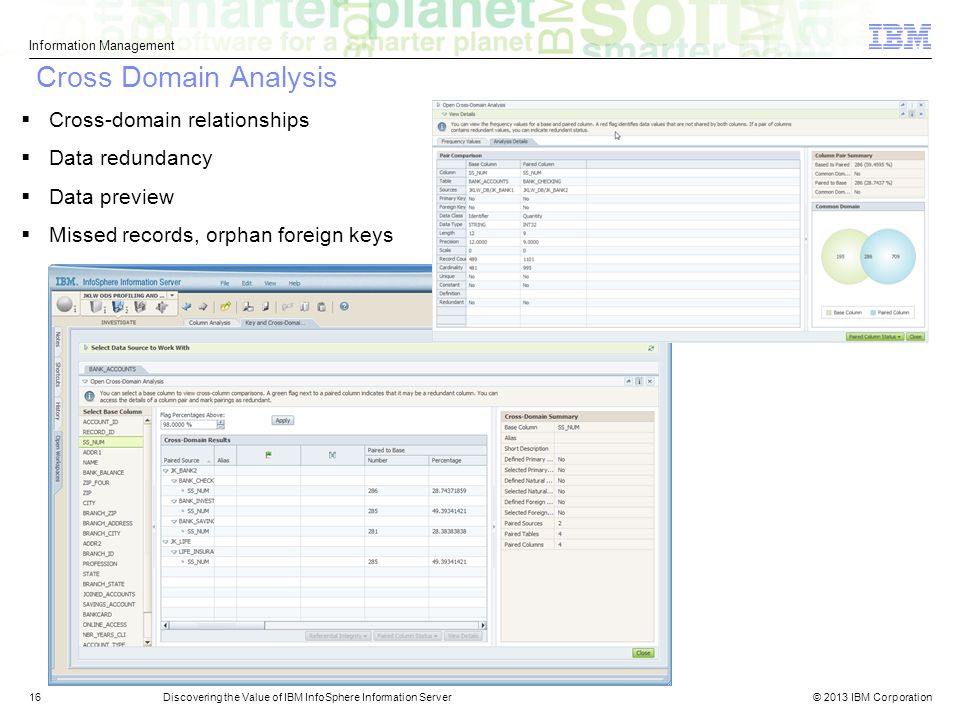Open the Develop pillar icon next to Investigate

click(140, 306)
